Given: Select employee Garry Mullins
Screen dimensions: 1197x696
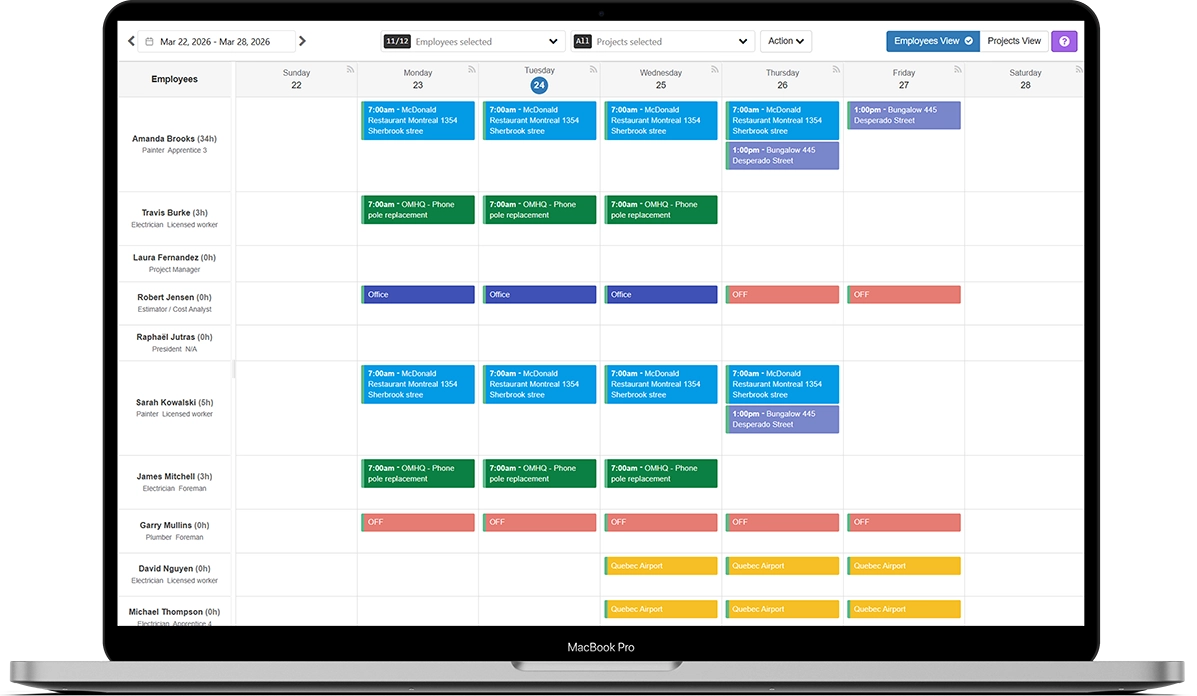Looking at the screenshot, I should 174,530.
